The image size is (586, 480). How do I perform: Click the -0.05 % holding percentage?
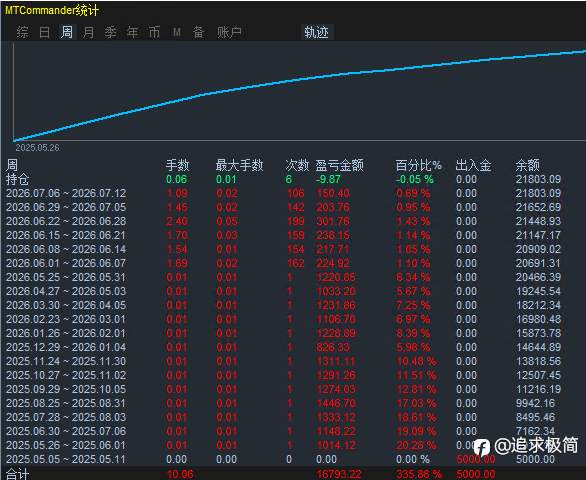[415, 179]
